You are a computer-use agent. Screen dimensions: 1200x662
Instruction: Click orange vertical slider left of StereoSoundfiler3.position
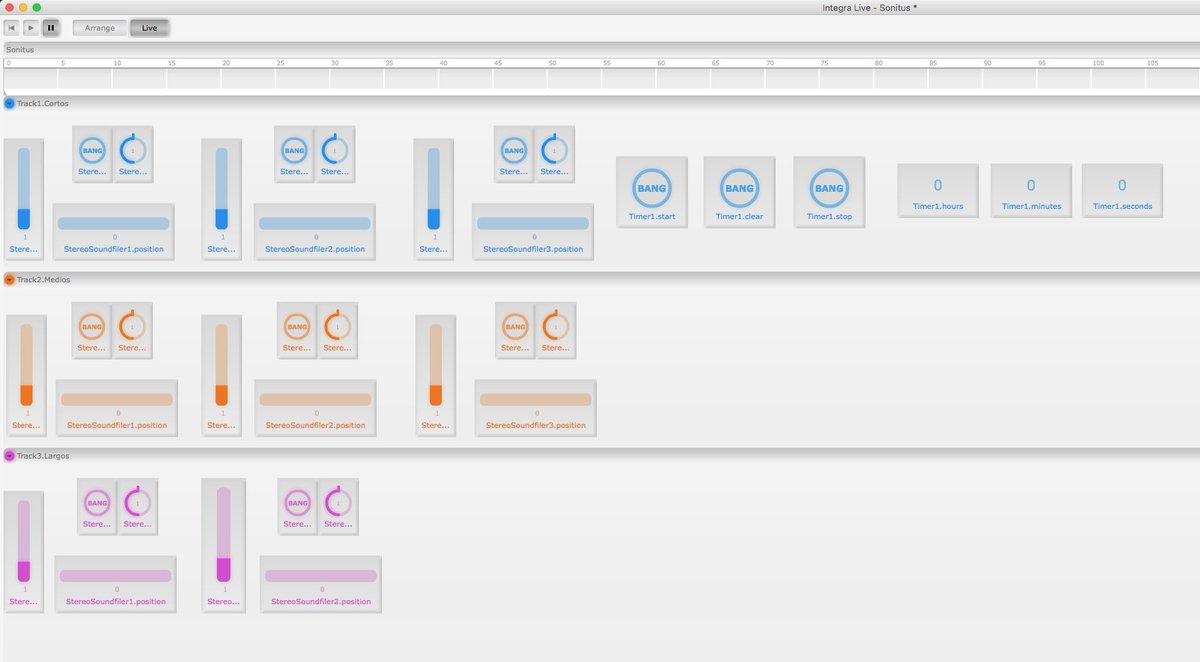coord(436,364)
